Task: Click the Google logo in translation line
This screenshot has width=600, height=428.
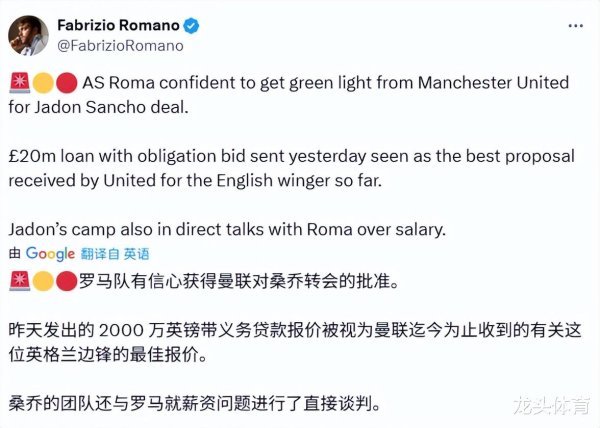Action: (50, 254)
